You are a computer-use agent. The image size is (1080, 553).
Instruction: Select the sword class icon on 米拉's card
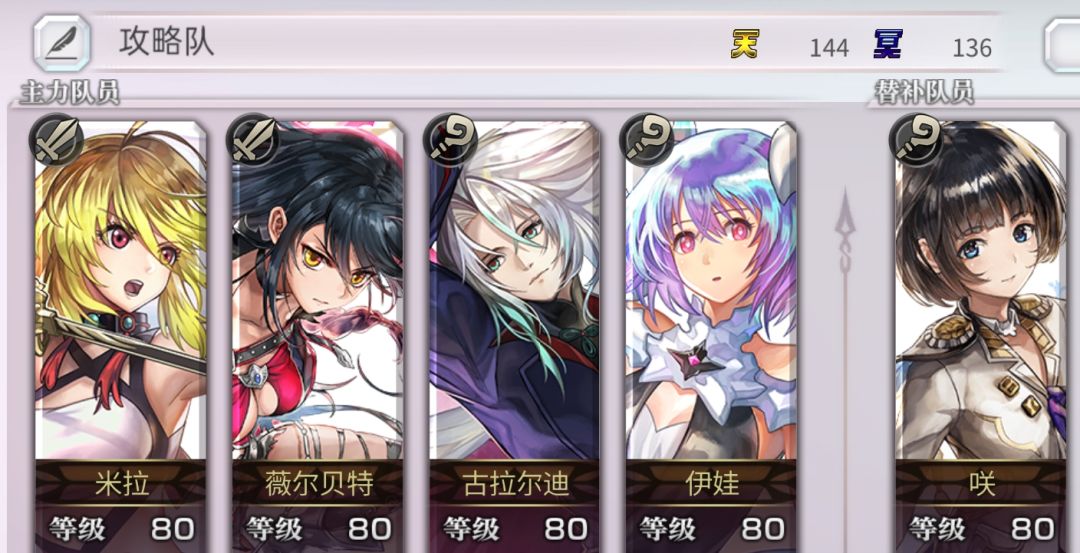tap(56, 141)
